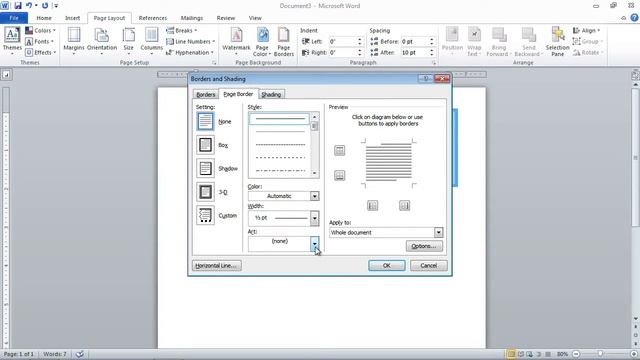Open the Breaks dropdown
The height and width of the screenshot is (360, 640).
[x=182, y=31]
